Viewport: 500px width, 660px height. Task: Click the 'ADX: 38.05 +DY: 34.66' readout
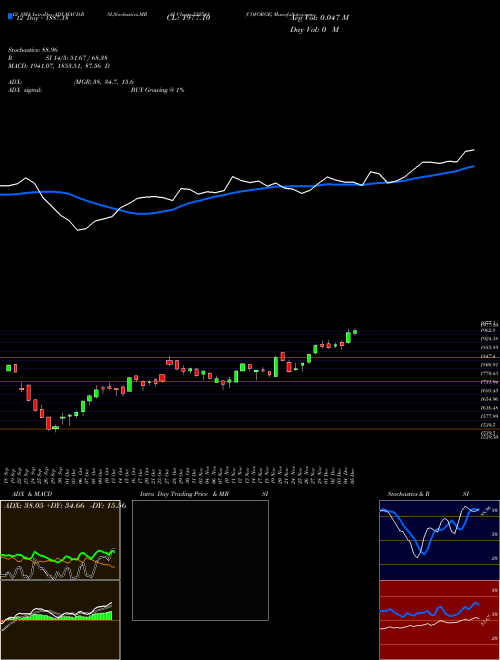coord(45,506)
